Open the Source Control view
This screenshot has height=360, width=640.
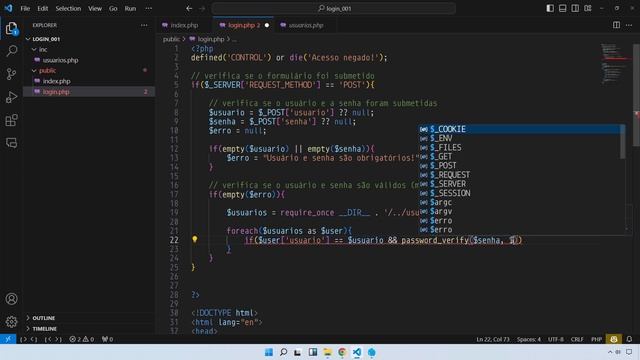[x=11, y=74]
